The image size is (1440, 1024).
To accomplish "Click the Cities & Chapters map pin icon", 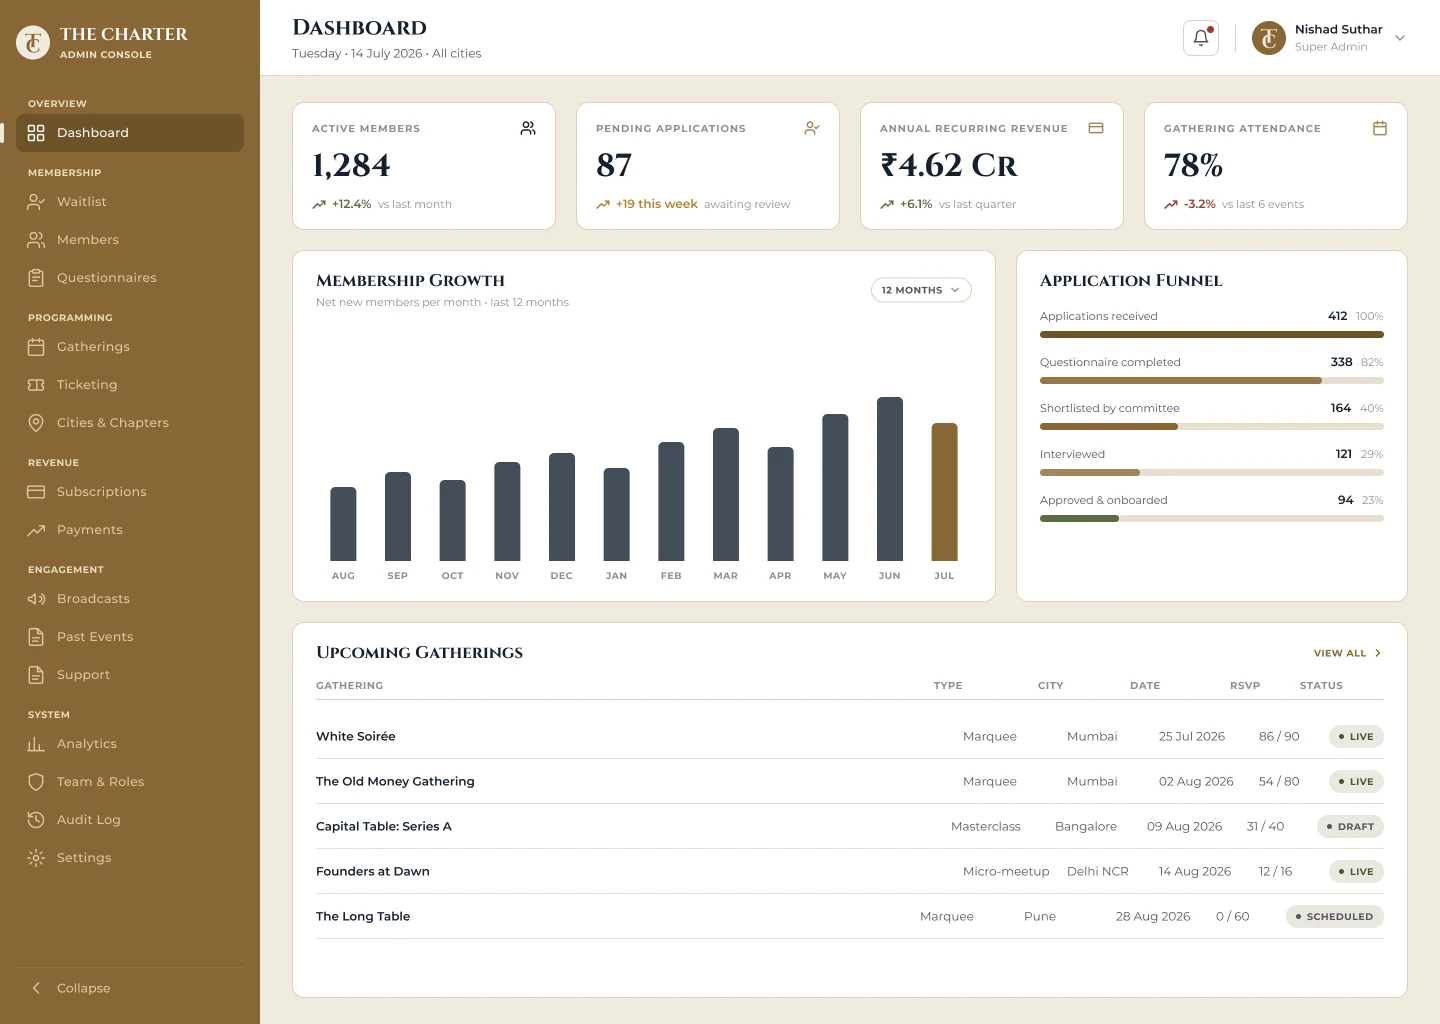I will tap(36, 423).
